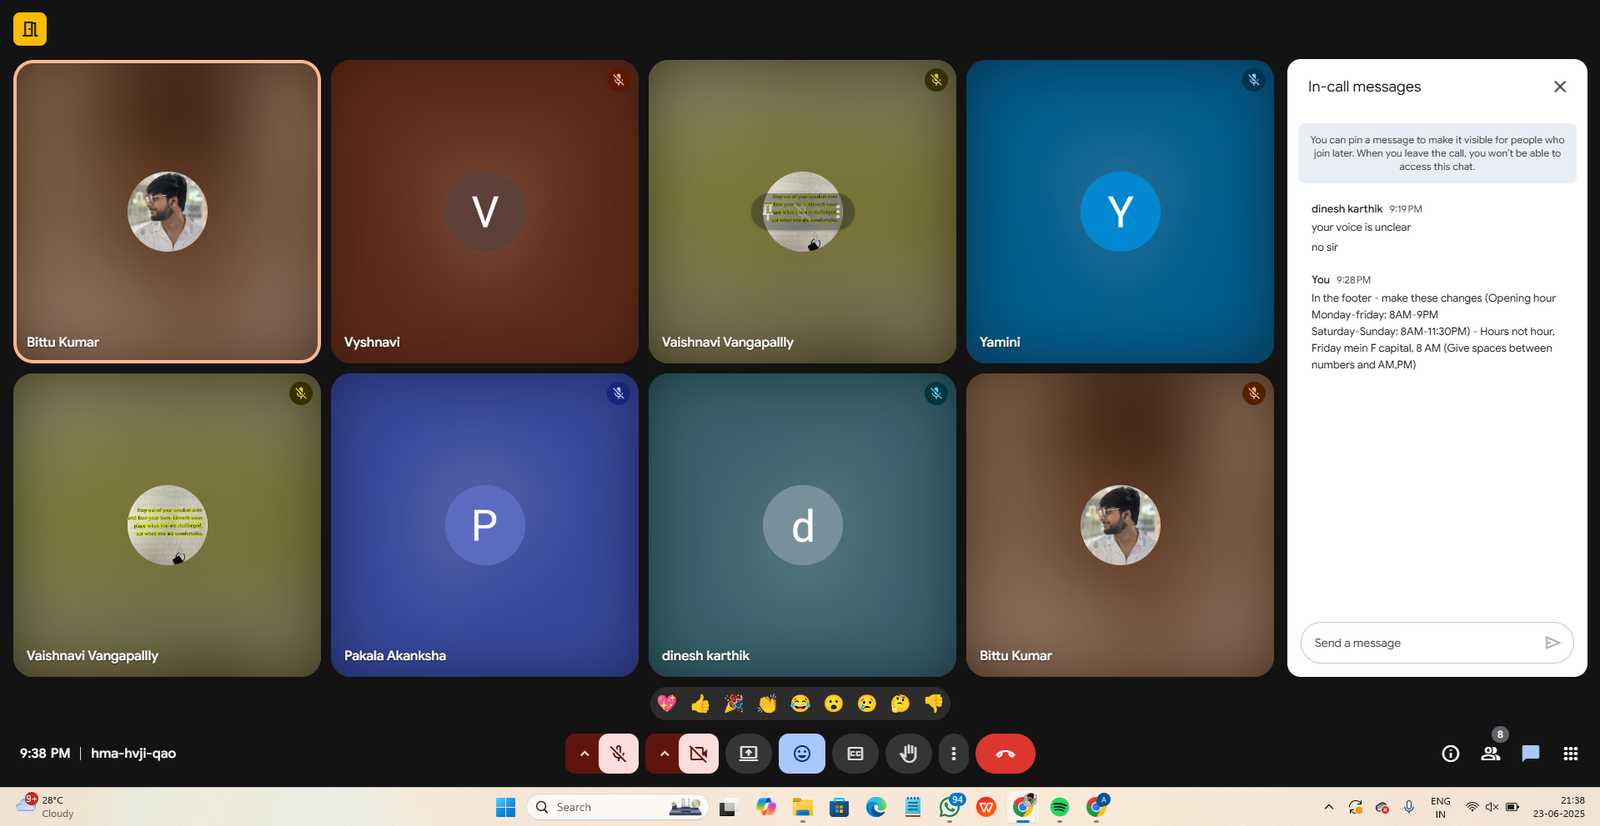Click muted mic icon on Pakala Akanksha tile
1600x826 pixels.
(618, 394)
